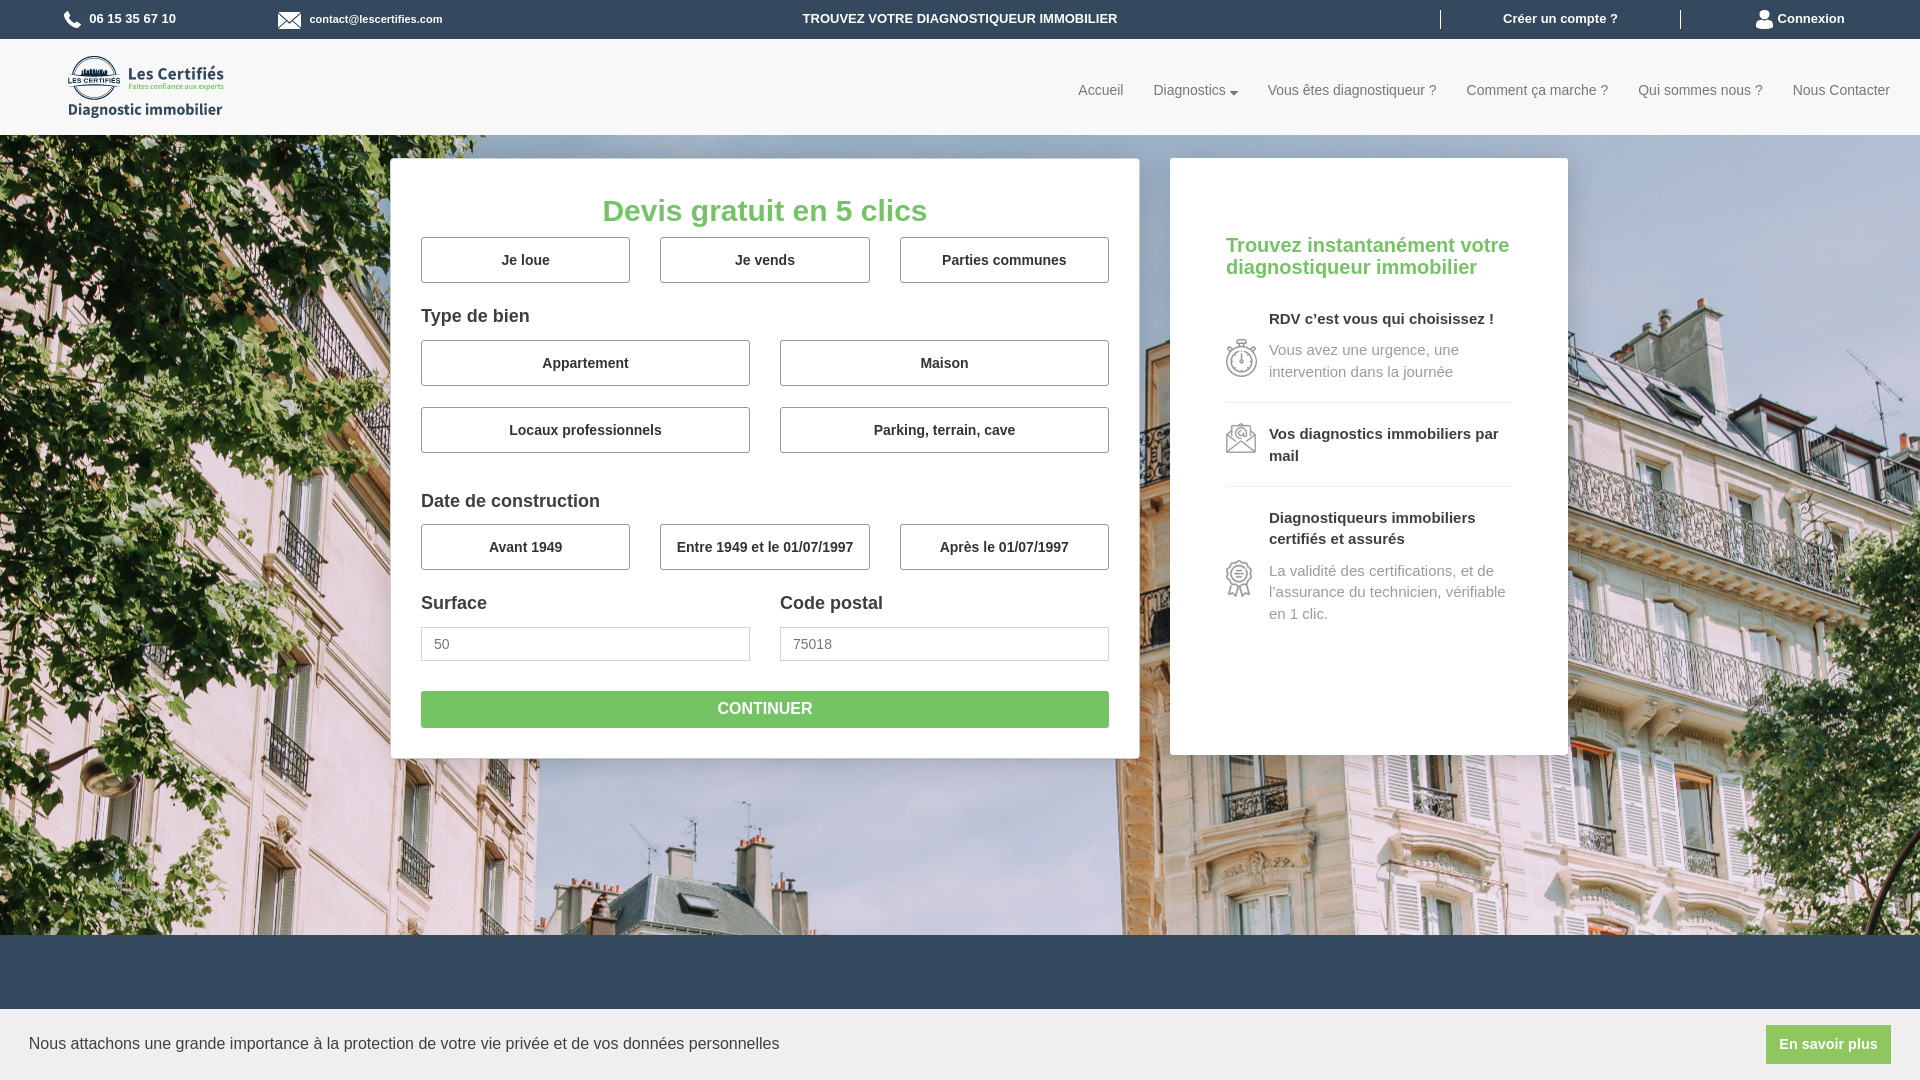Open the Accueil menu item
The height and width of the screenshot is (1080, 1920).
coord(1099,90)
